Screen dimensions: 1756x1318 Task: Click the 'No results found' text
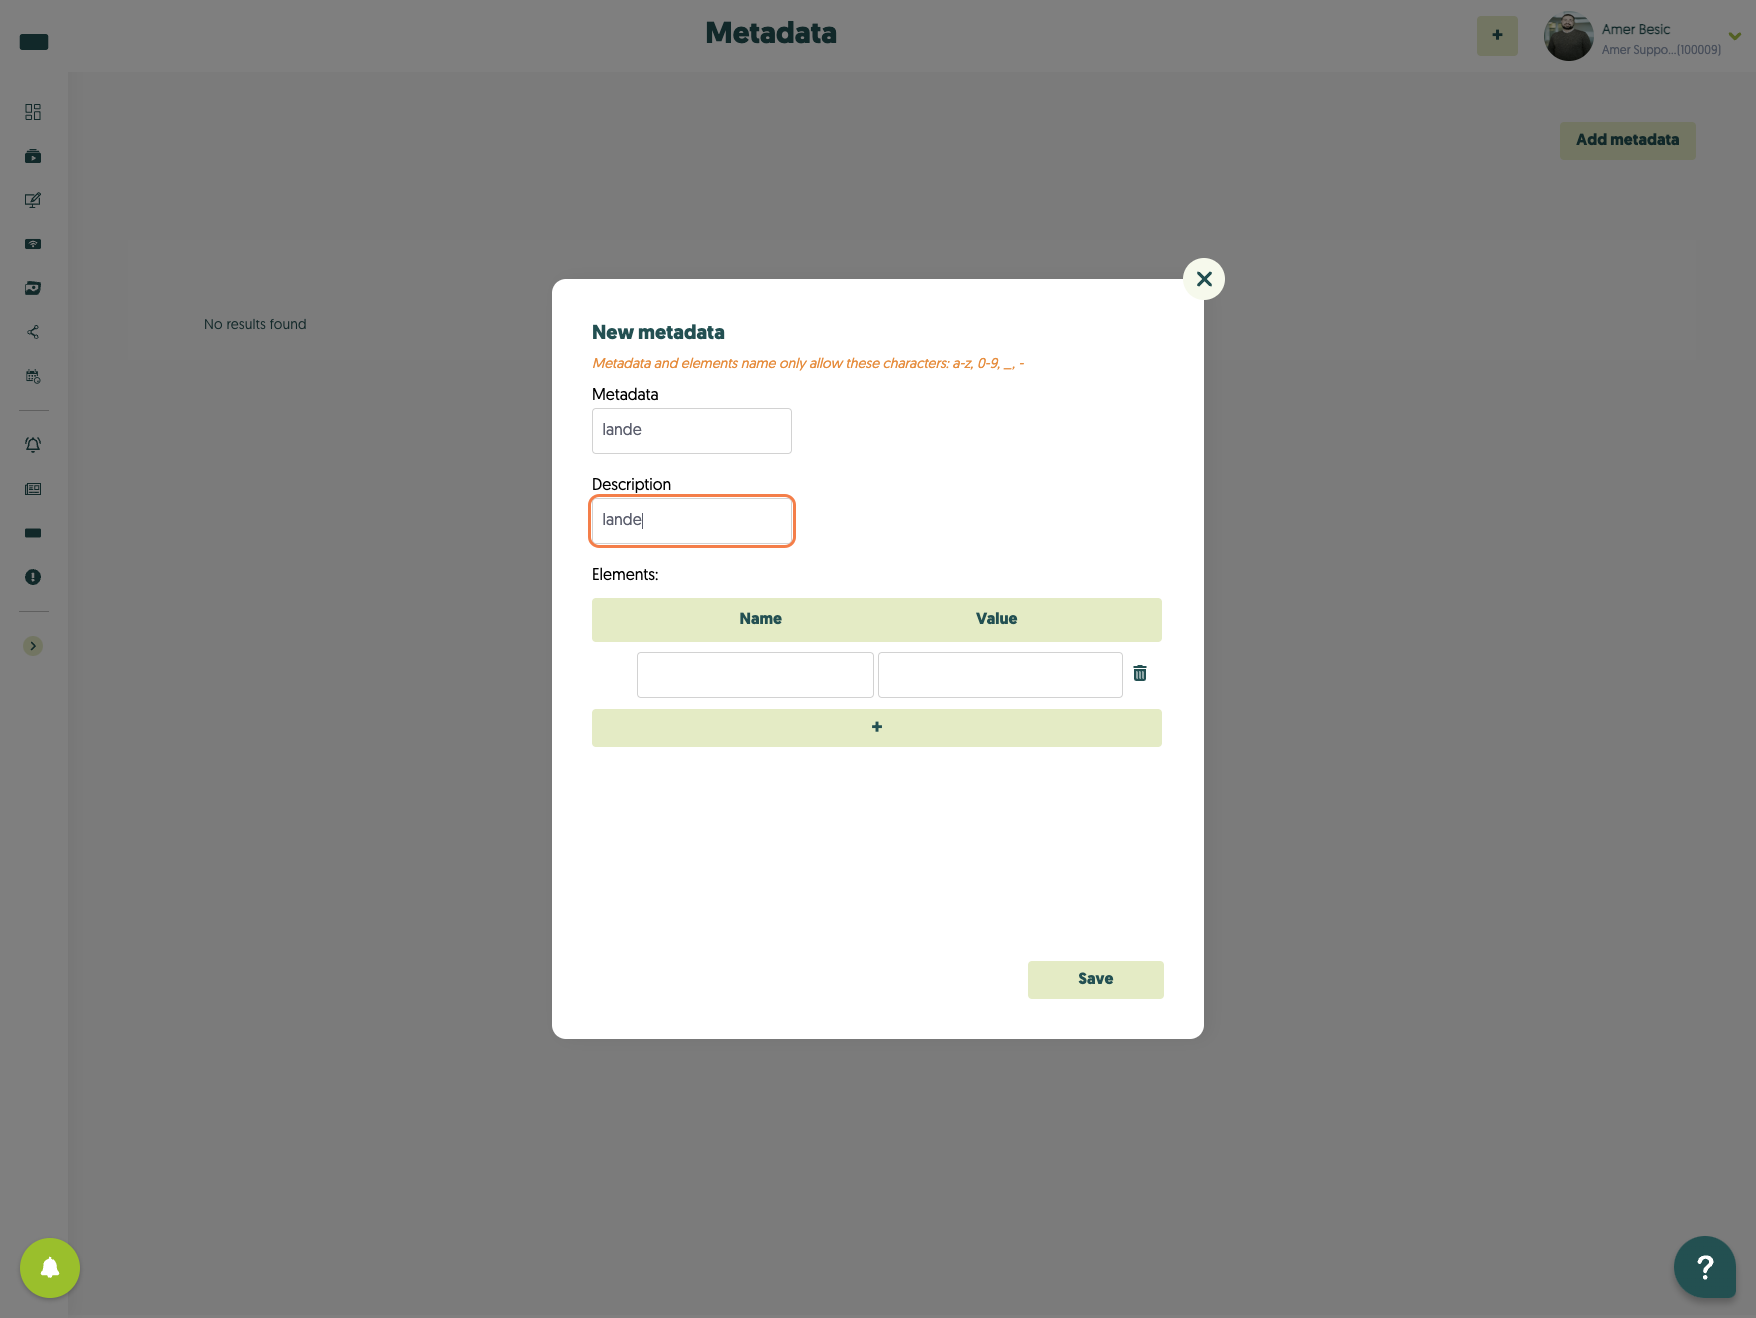pos(255,324)
